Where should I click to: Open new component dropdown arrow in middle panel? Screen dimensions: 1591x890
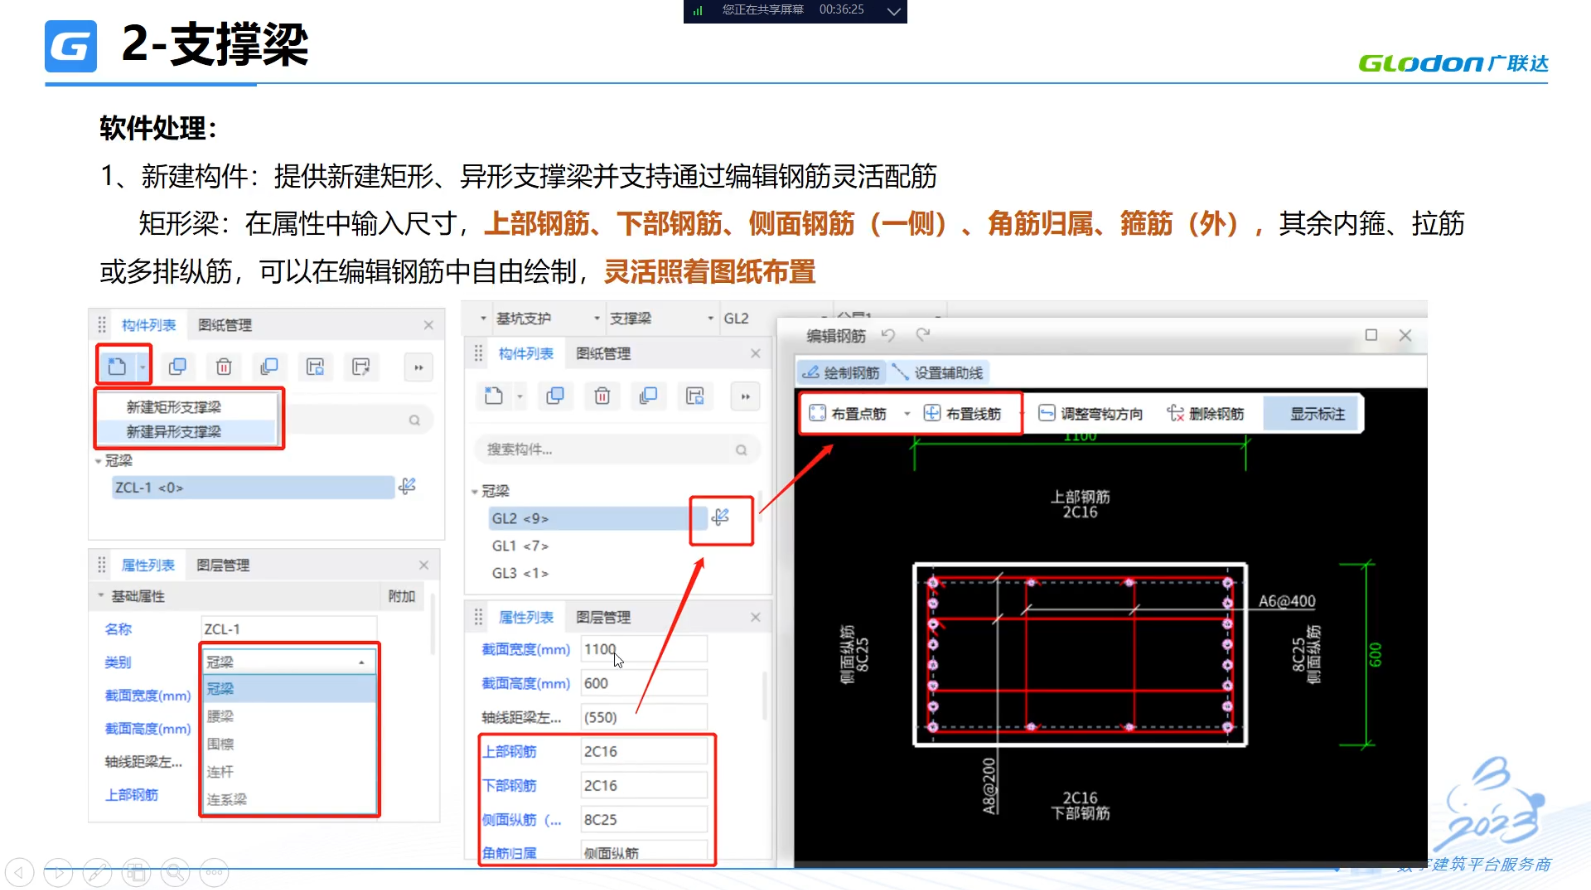pos(520,397)
